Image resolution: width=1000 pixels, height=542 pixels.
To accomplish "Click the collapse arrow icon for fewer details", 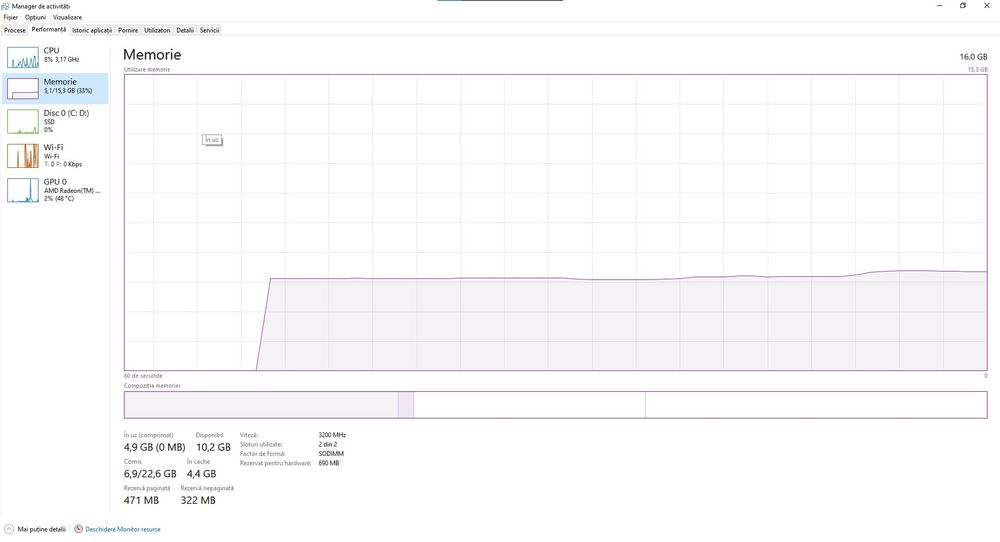I will 9,529.
